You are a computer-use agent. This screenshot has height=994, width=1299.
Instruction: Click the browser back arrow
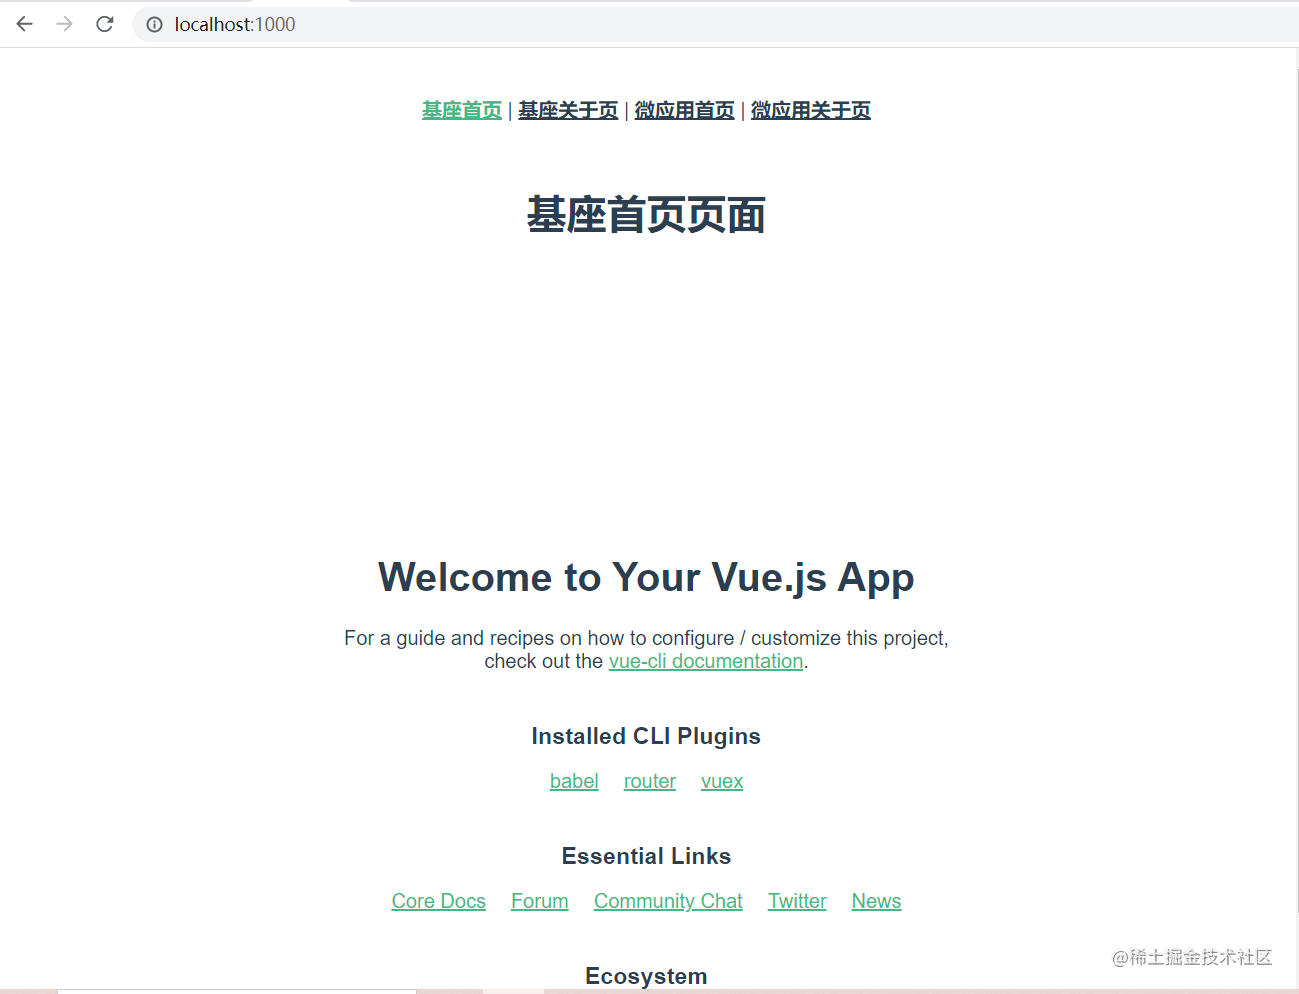(25, 24)
